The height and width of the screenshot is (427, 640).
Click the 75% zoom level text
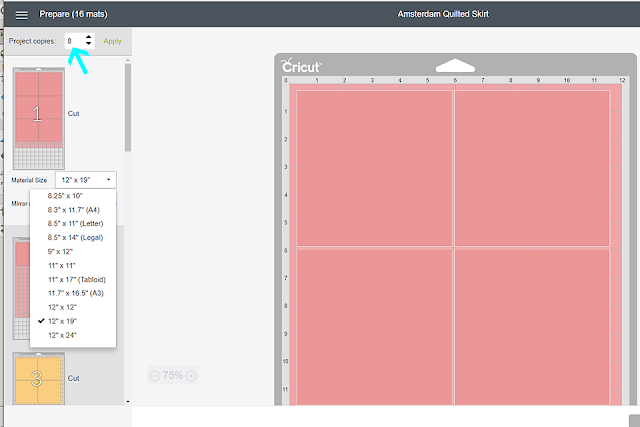point(173,375)
